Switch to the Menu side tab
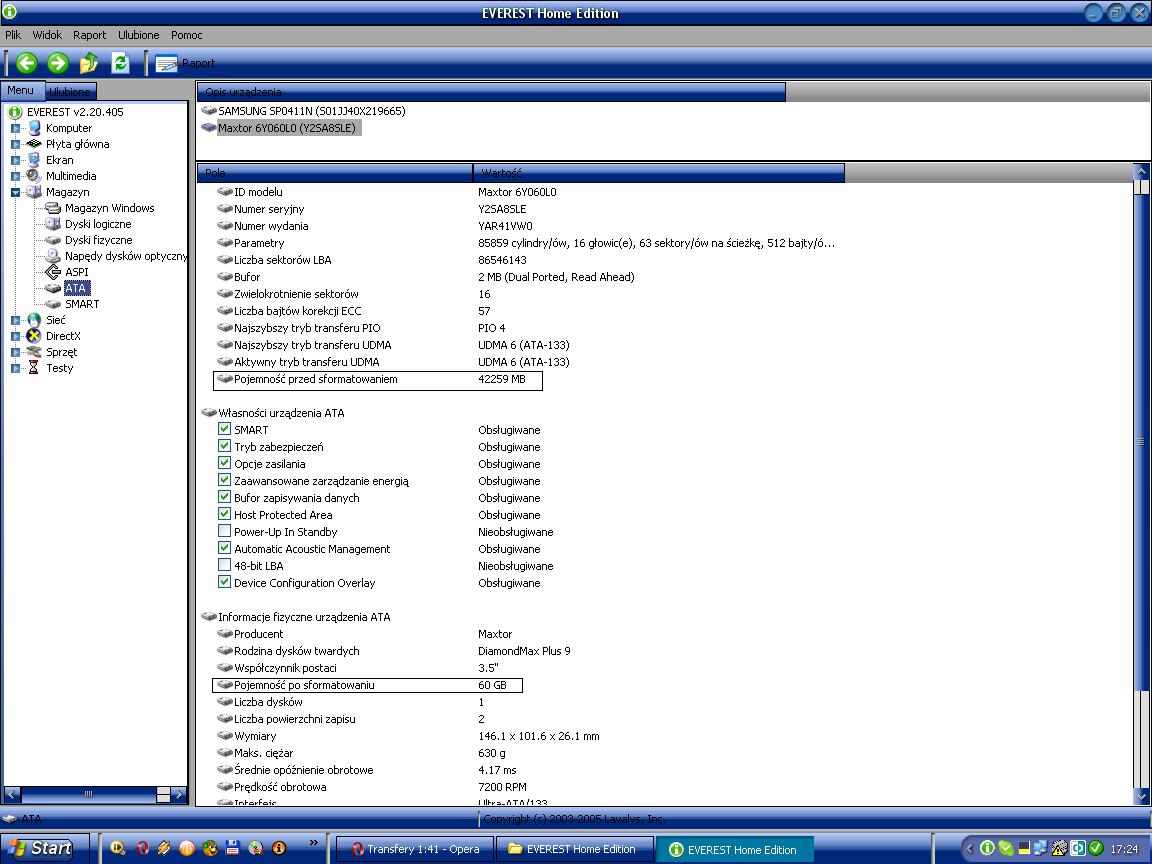This screenshot has width=1152, height=864. (21, 90)
